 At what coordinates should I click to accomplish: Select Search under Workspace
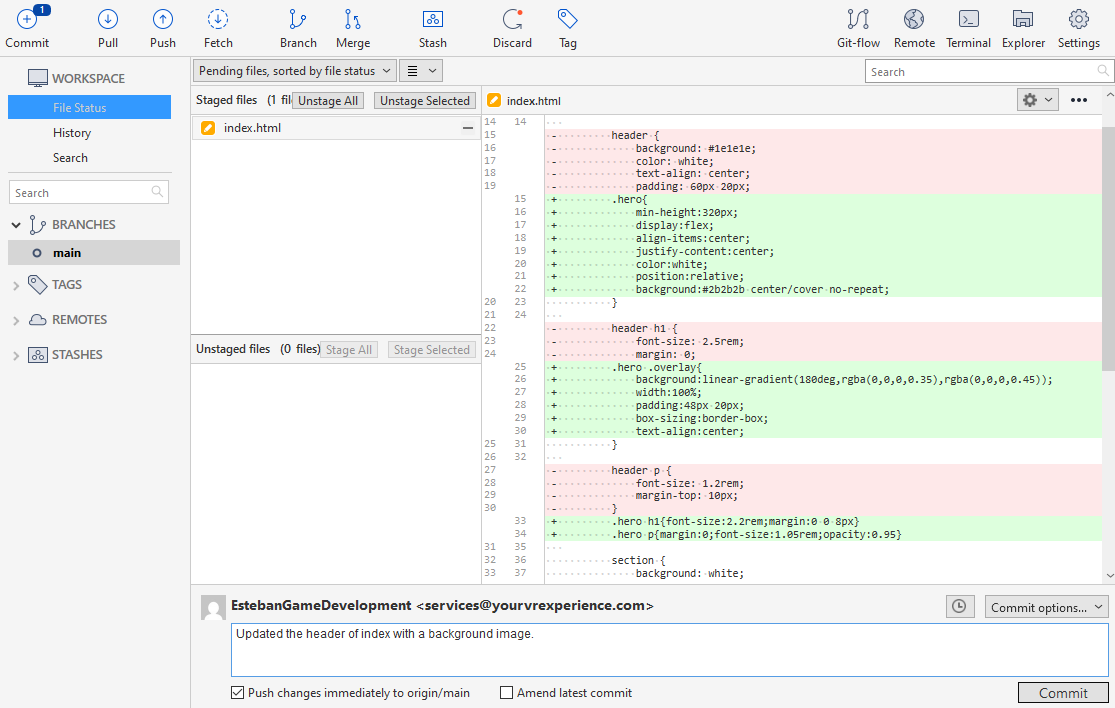[70, 158]
